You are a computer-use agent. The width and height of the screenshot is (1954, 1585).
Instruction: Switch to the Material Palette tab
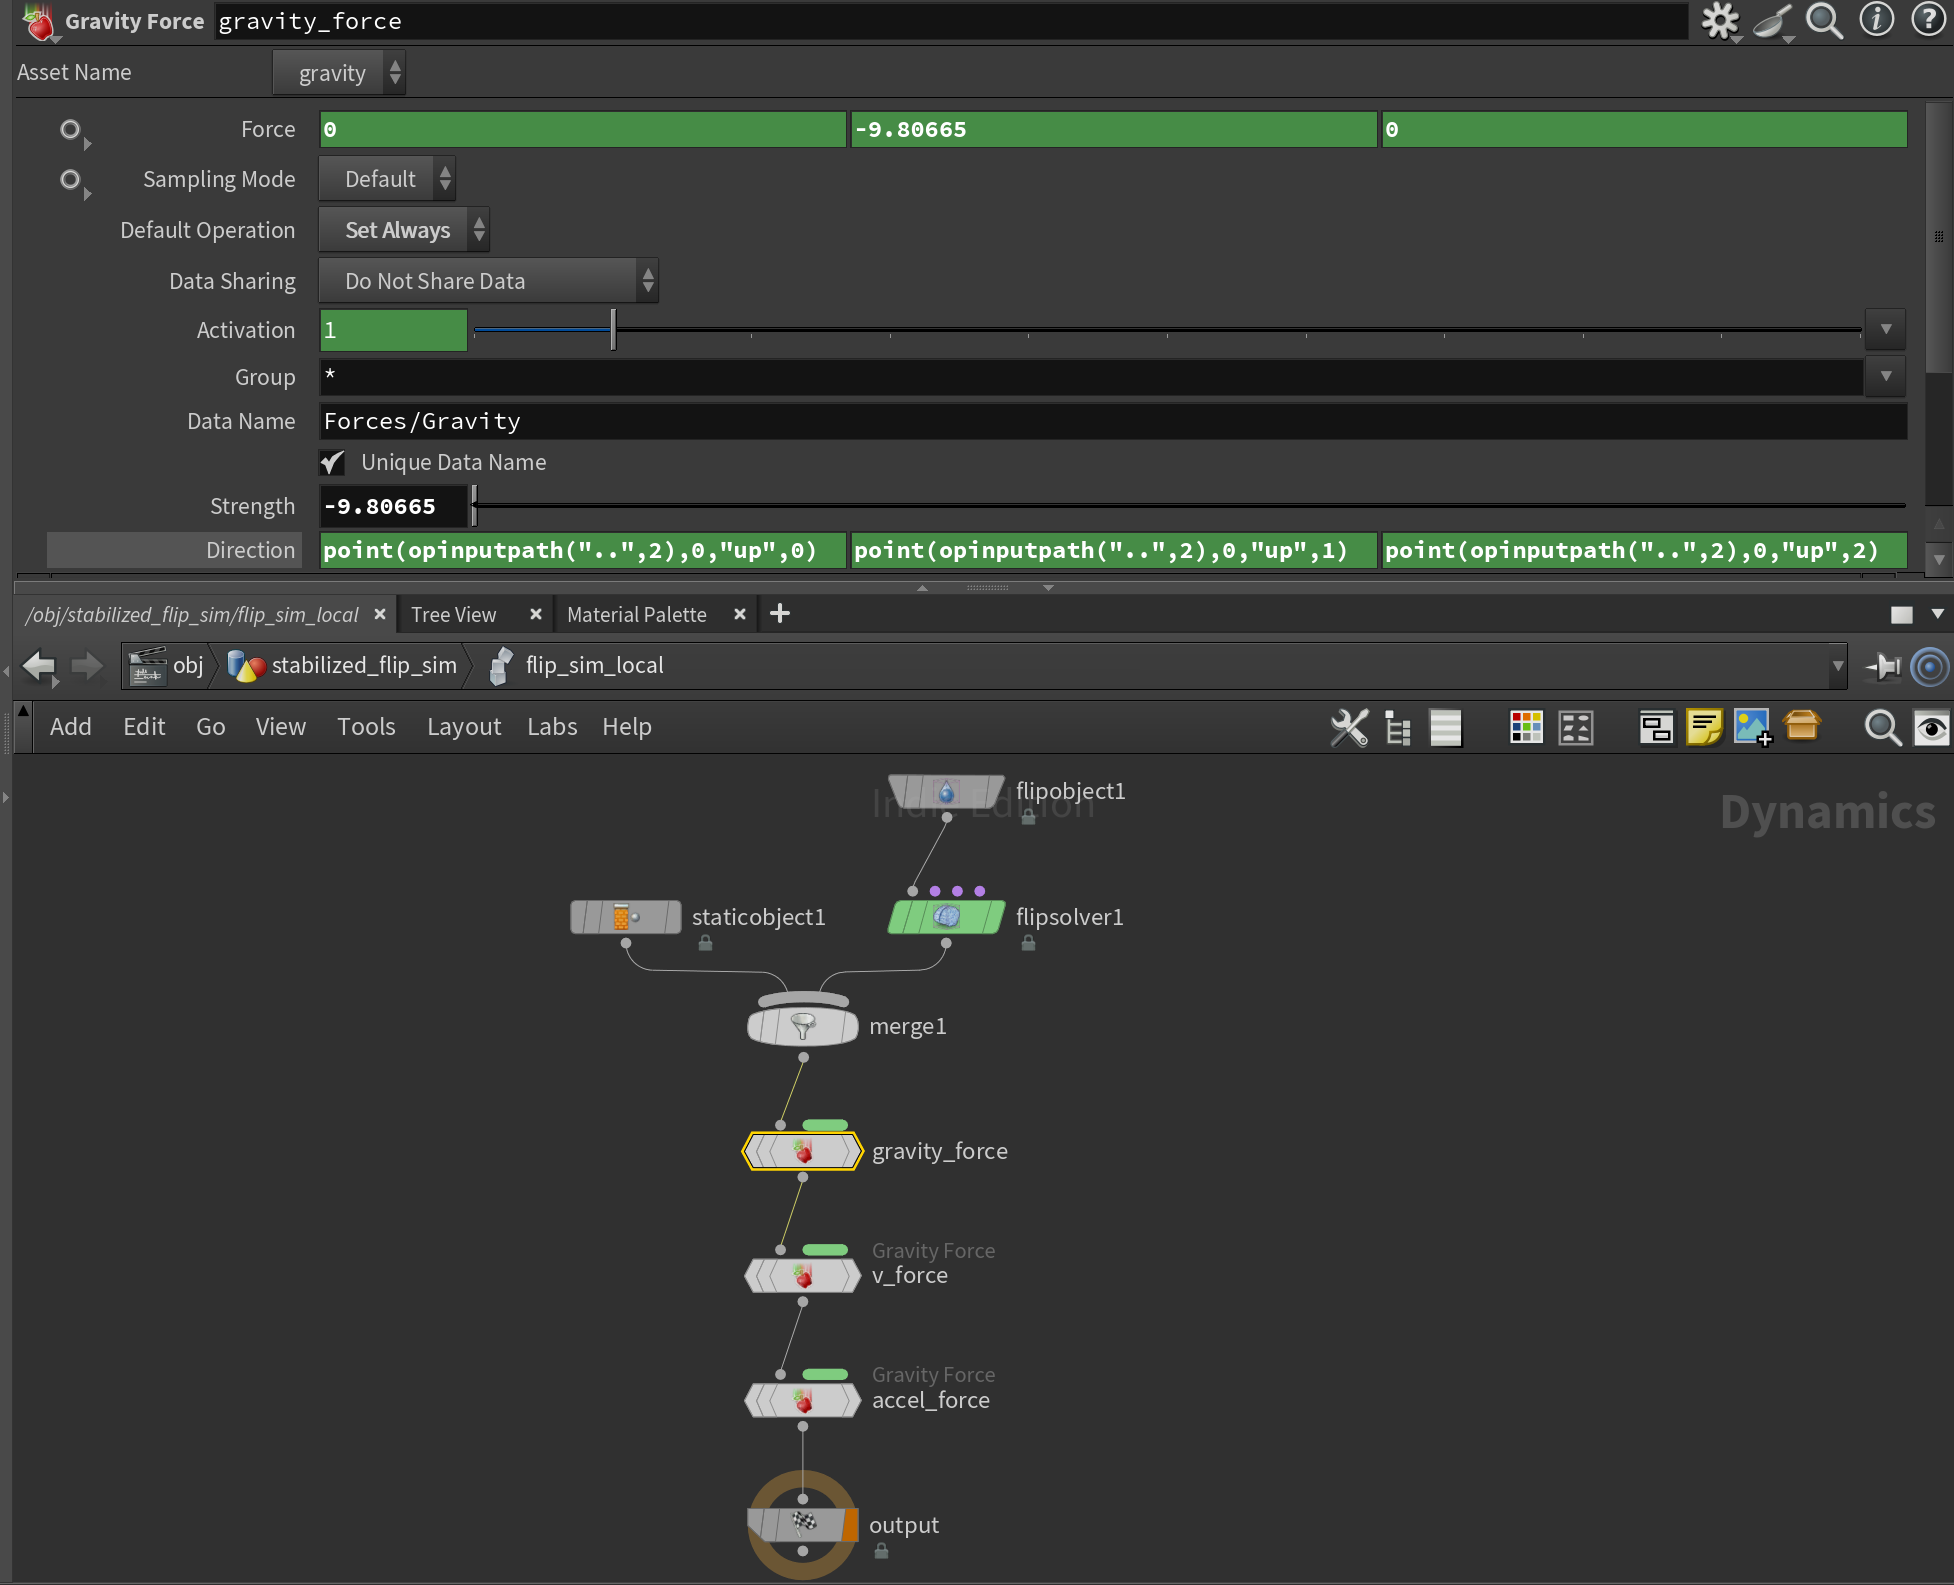tap(636, 615)
